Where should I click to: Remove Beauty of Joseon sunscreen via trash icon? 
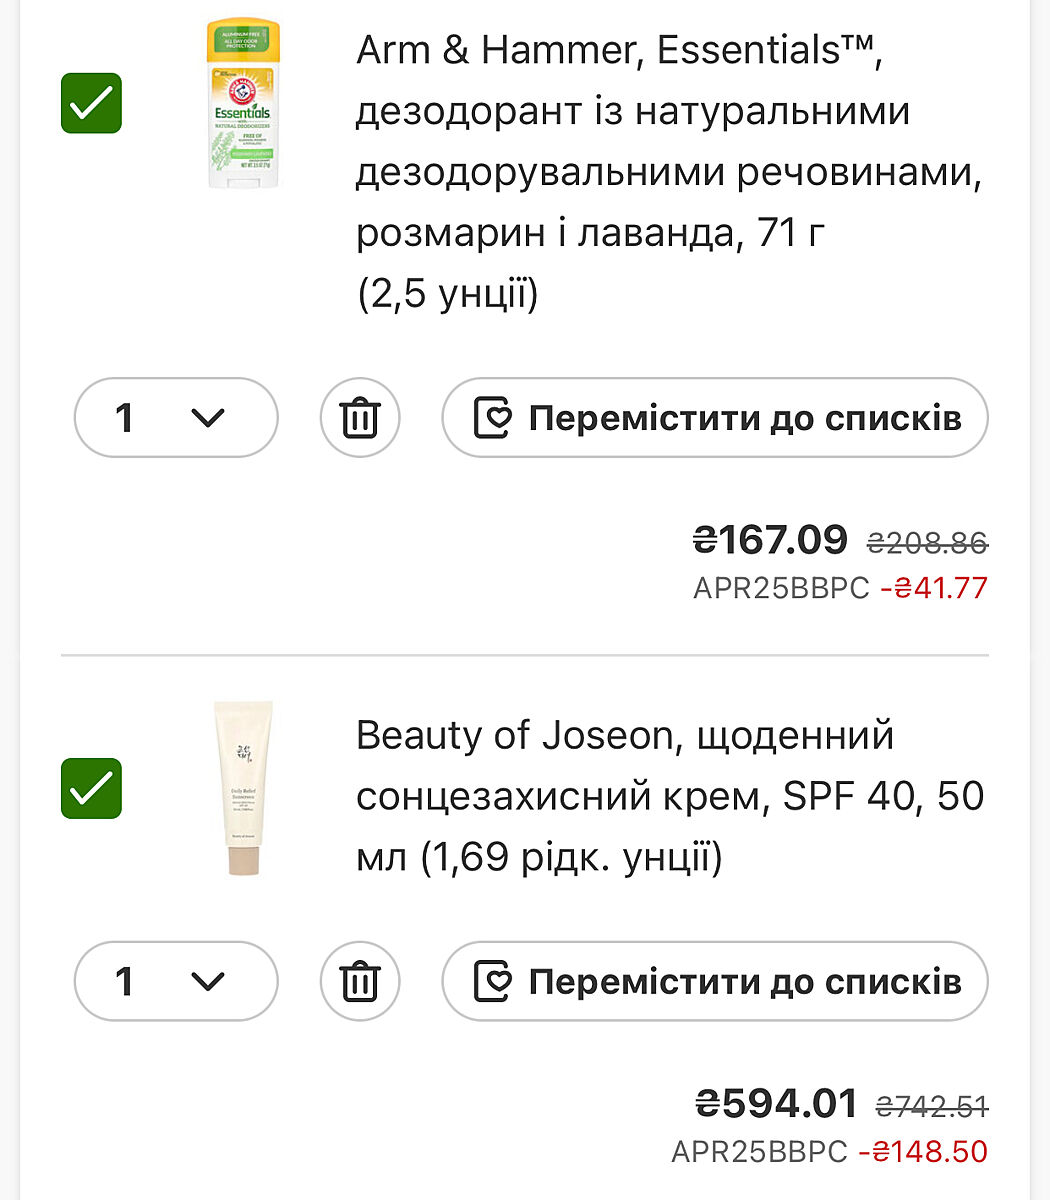[x=360, y=982]
